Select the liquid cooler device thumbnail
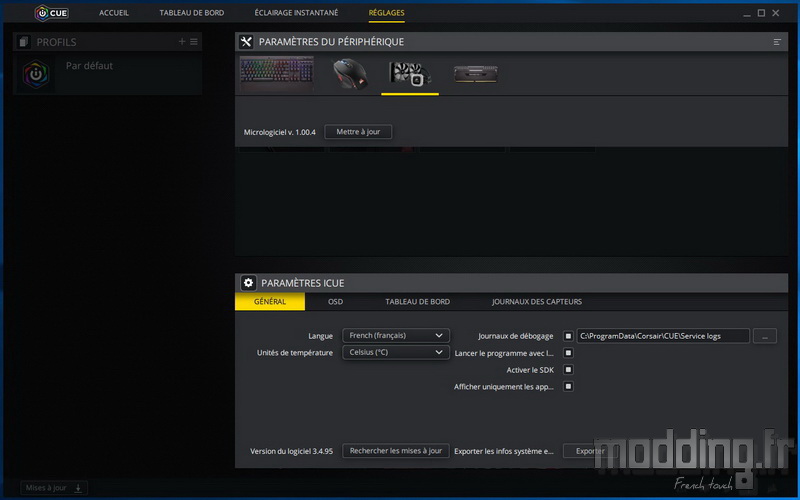The height and width of the screenshot is (500, 800). tap(410, 74)
